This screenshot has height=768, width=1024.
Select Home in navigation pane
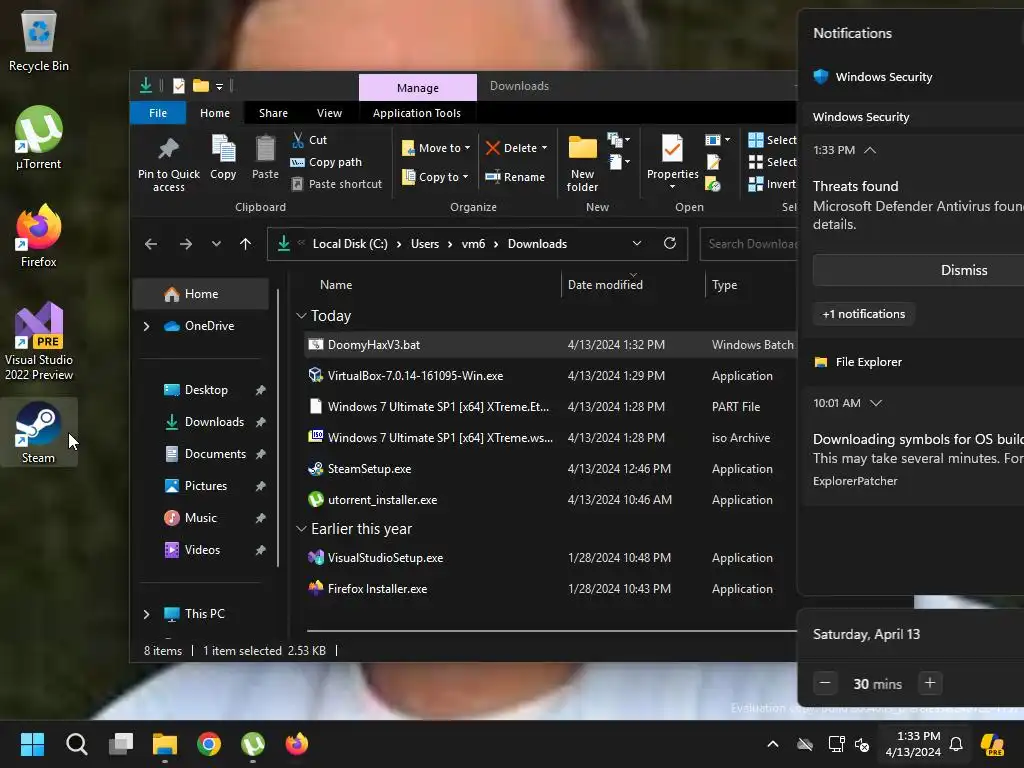click(x=201, y=295)
